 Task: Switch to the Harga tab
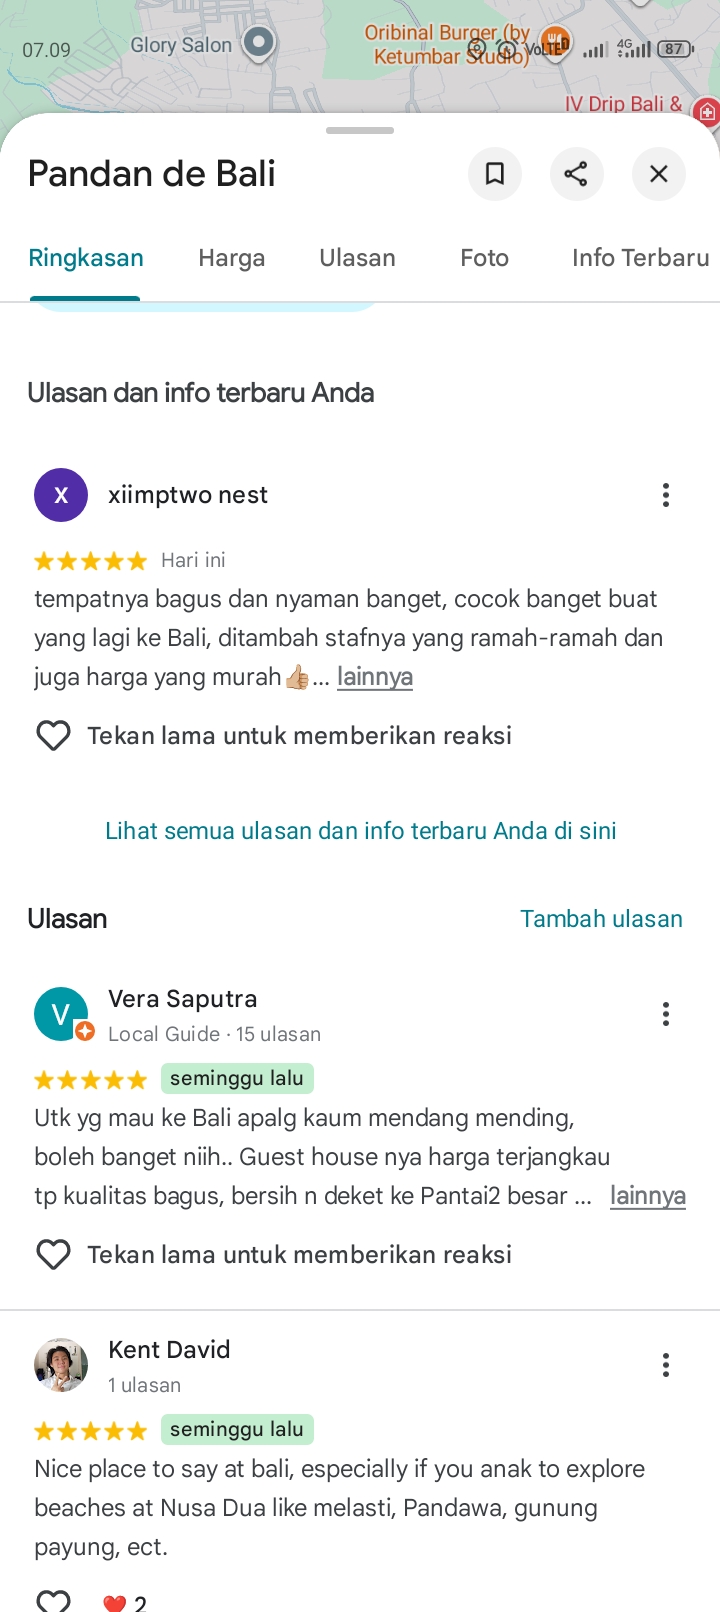[232, 258]
